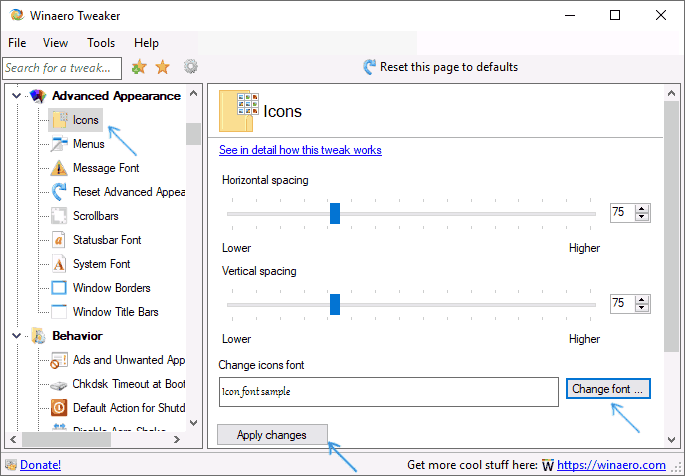The width and height of the screenshot is (685, 476).
Task: Click the right pane vertical scrollbar thumb
Action: pos(671,226)
